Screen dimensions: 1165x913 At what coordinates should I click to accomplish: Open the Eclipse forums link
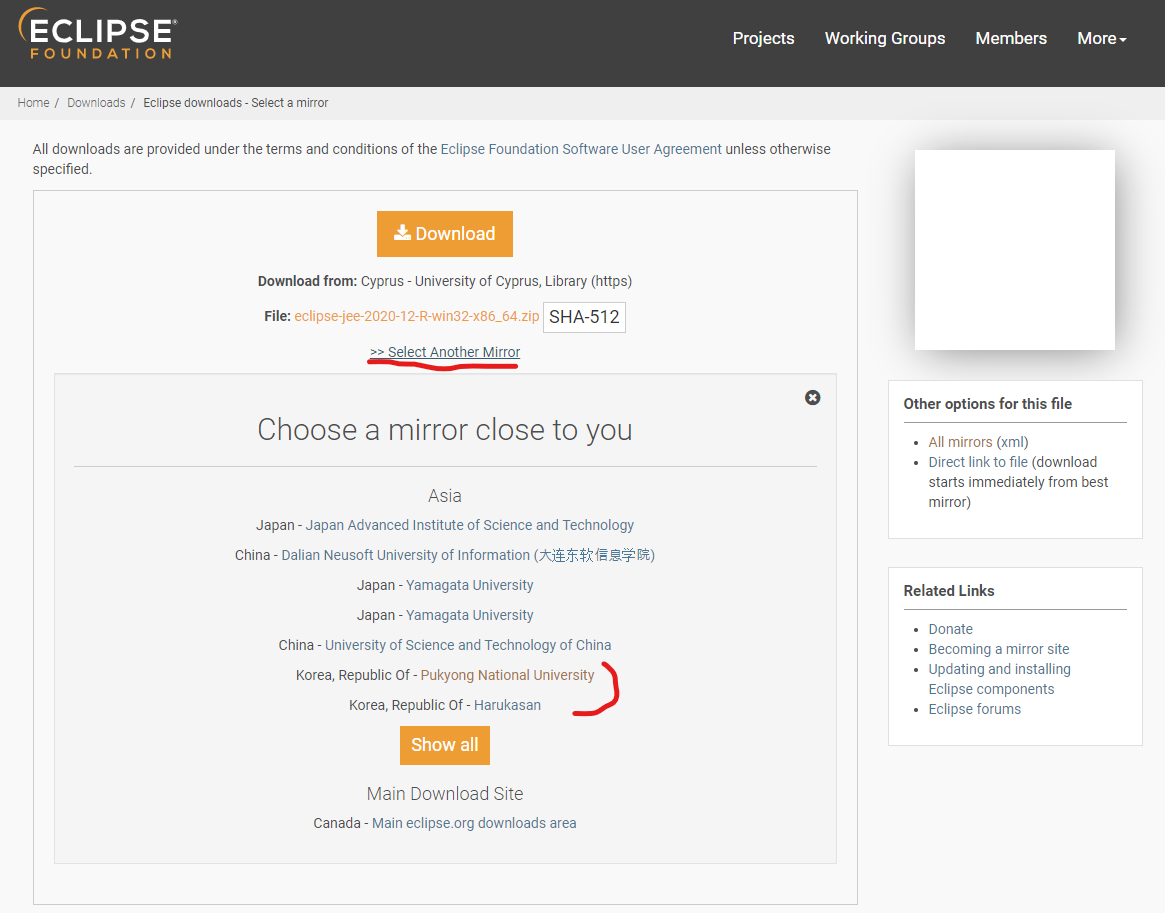[x=974, y=709]
